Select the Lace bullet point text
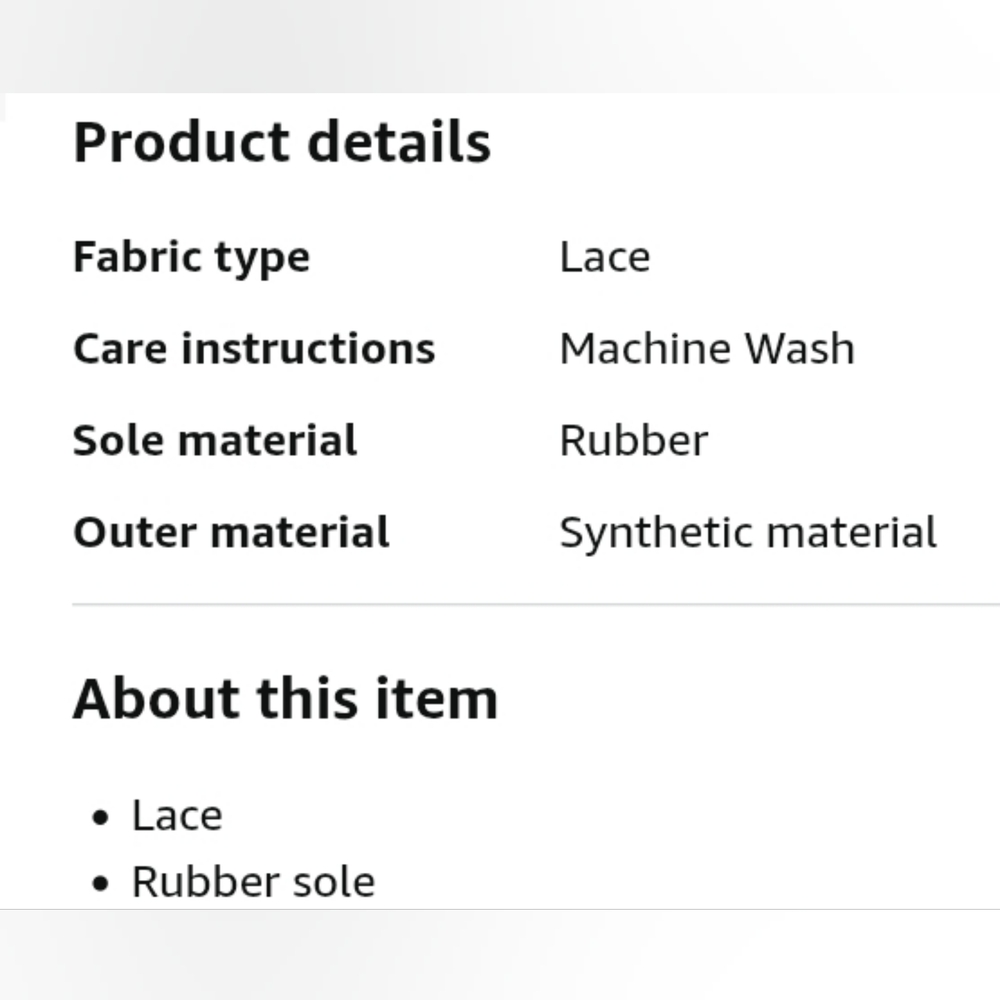Viewport: 1000px width, 1000px height. [177, 816]
